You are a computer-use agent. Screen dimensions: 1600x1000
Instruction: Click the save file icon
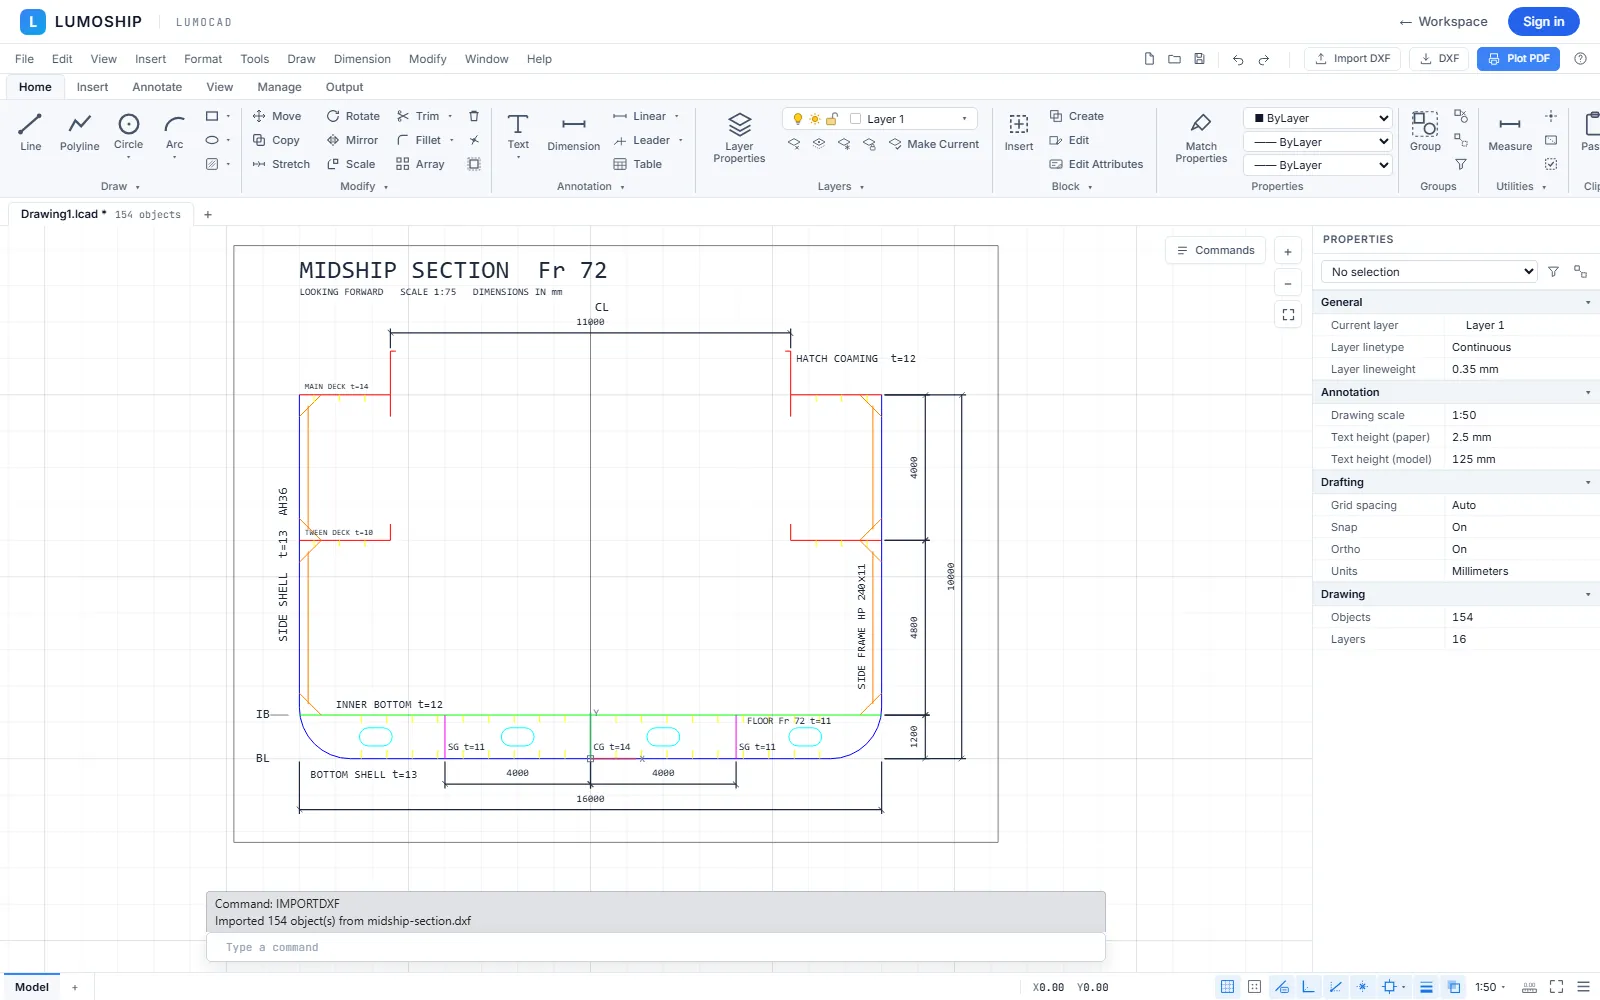point(1199,59)
